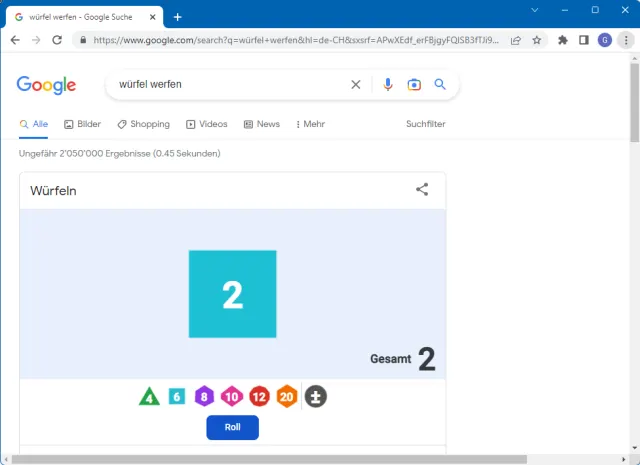640x465 pixels.
Task: Open the tab search chevron
Action: (x=535, y=10)
